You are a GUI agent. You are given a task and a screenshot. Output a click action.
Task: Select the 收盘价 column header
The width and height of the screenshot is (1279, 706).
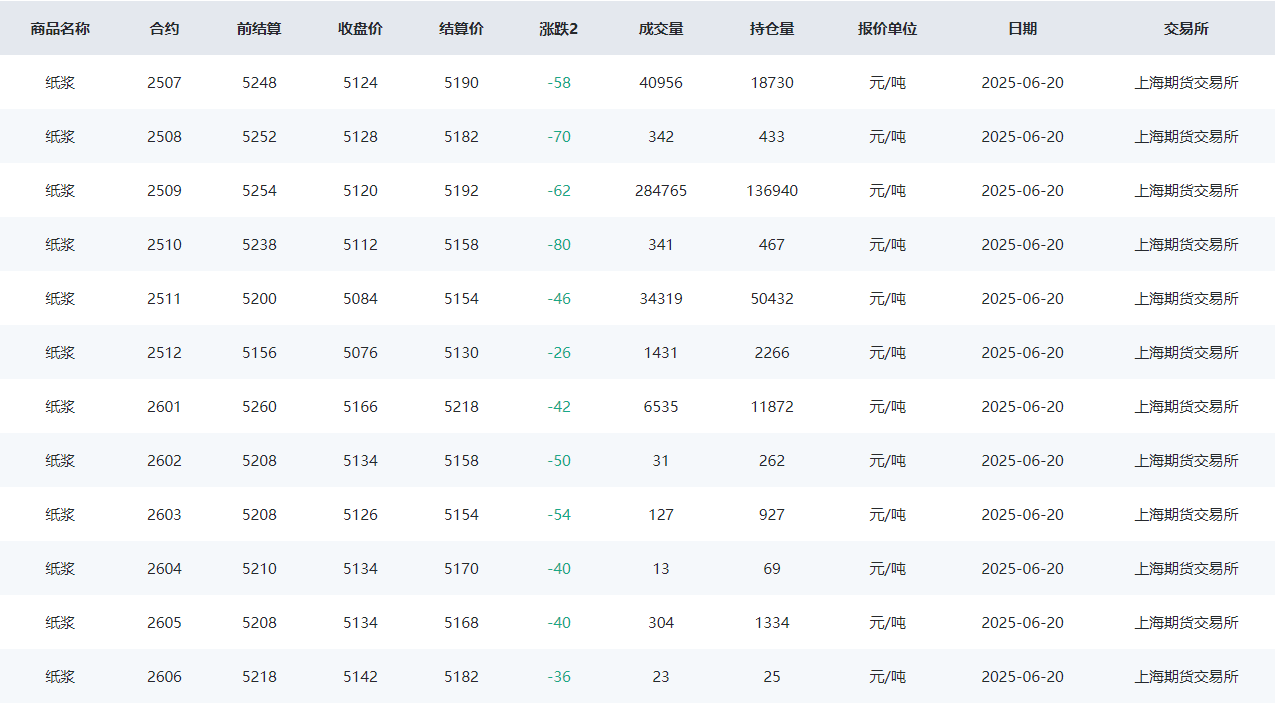pyautogui.click(x=360, y=29)
